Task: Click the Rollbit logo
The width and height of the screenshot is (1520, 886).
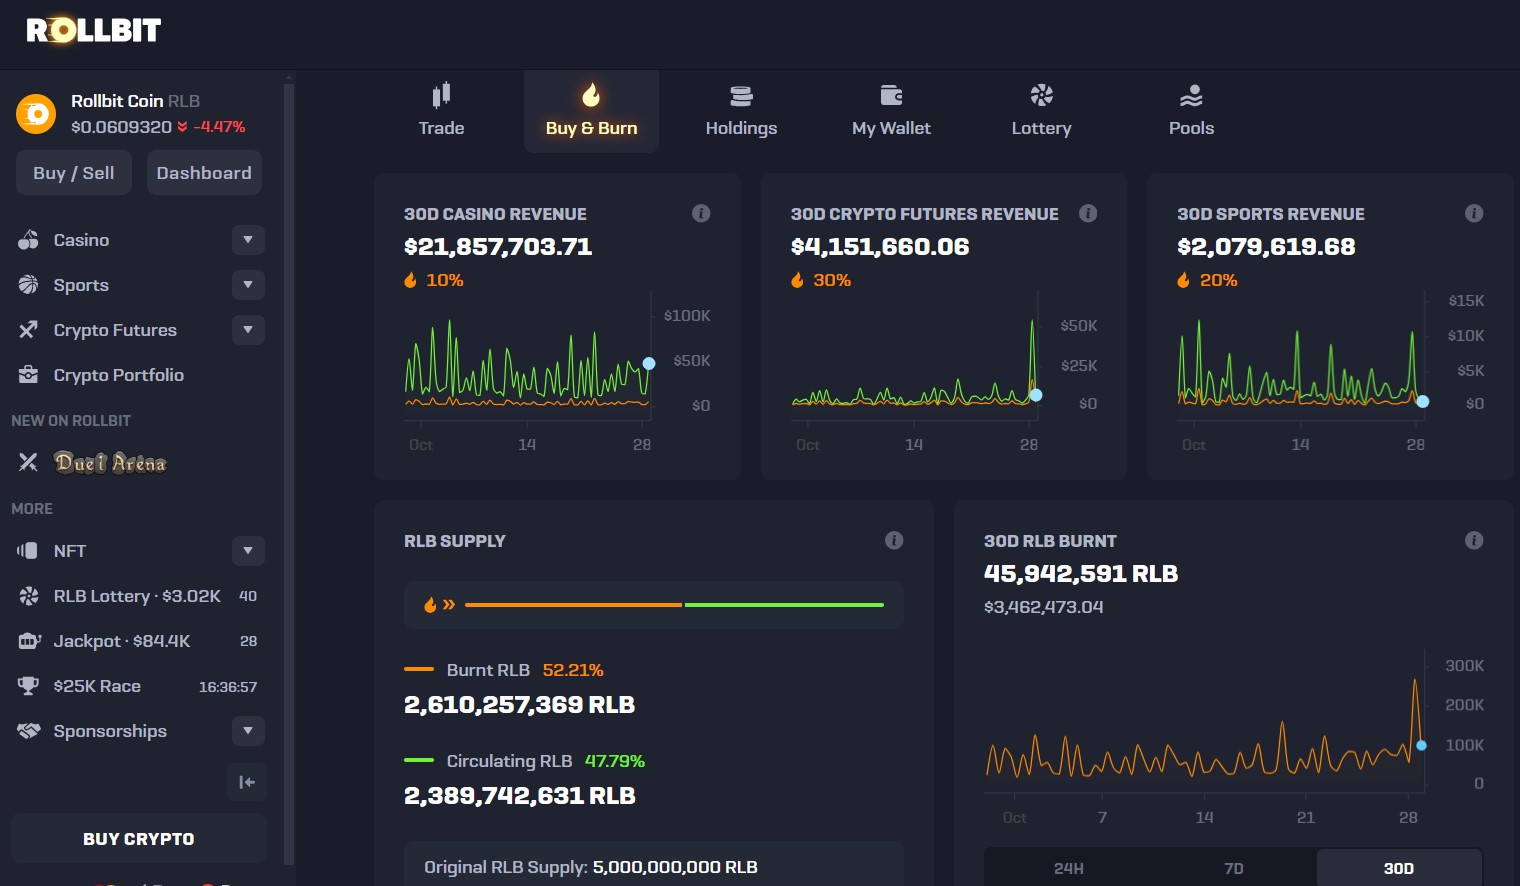Action: click(x=94, y=30)
